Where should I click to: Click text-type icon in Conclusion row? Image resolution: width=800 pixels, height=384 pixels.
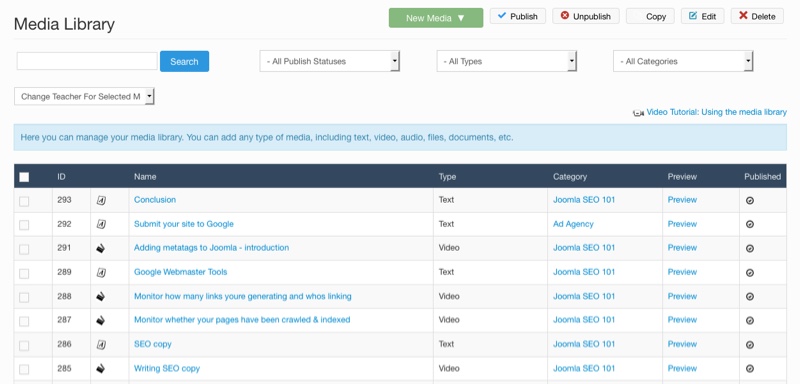point(101,200)
